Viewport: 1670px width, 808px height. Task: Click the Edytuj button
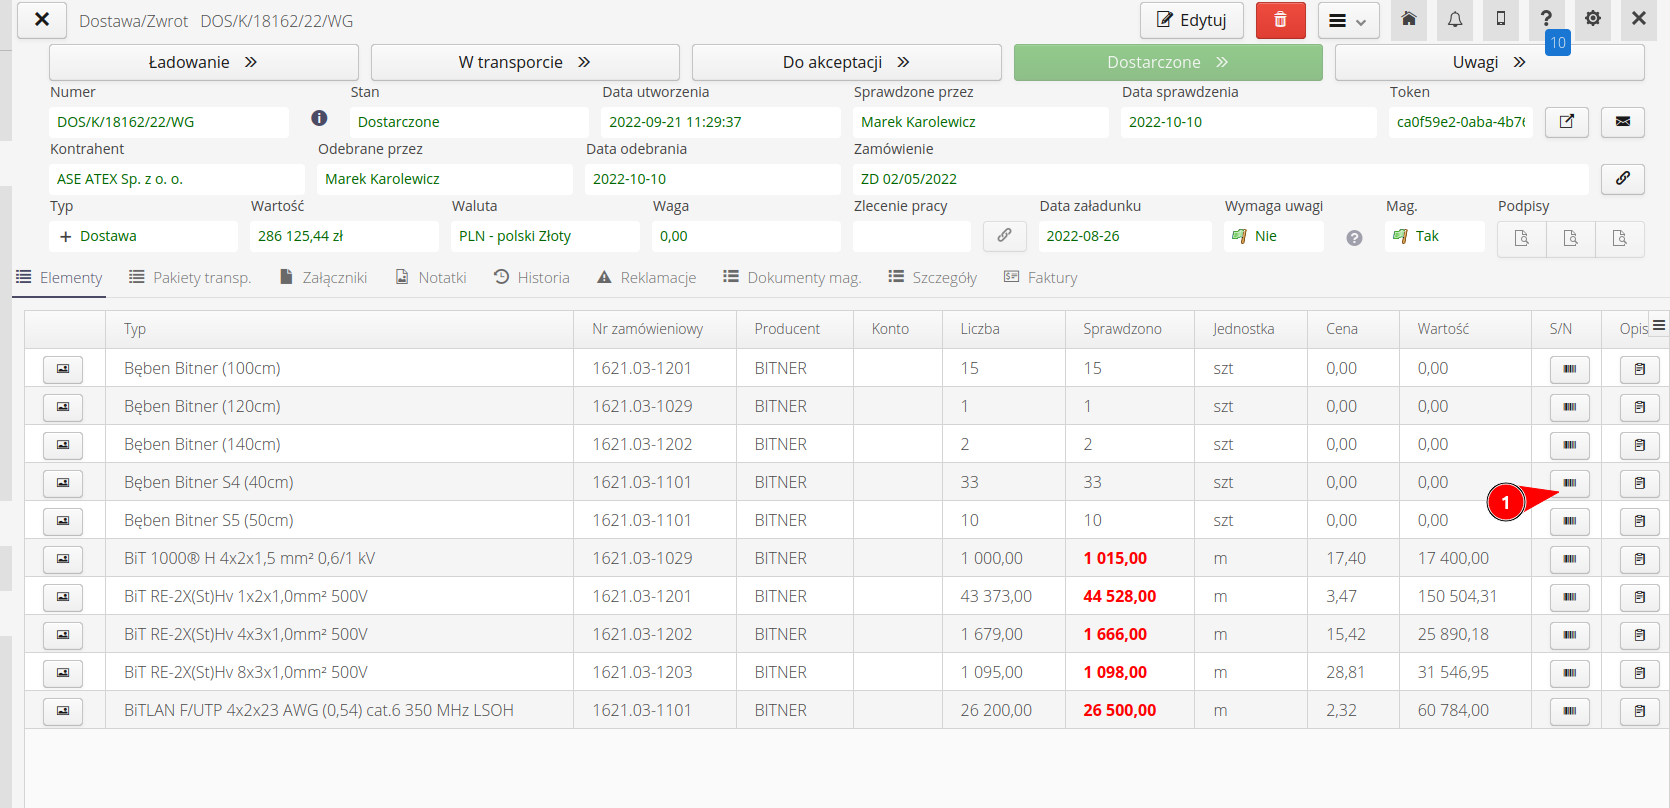(x=1191, y=20)
